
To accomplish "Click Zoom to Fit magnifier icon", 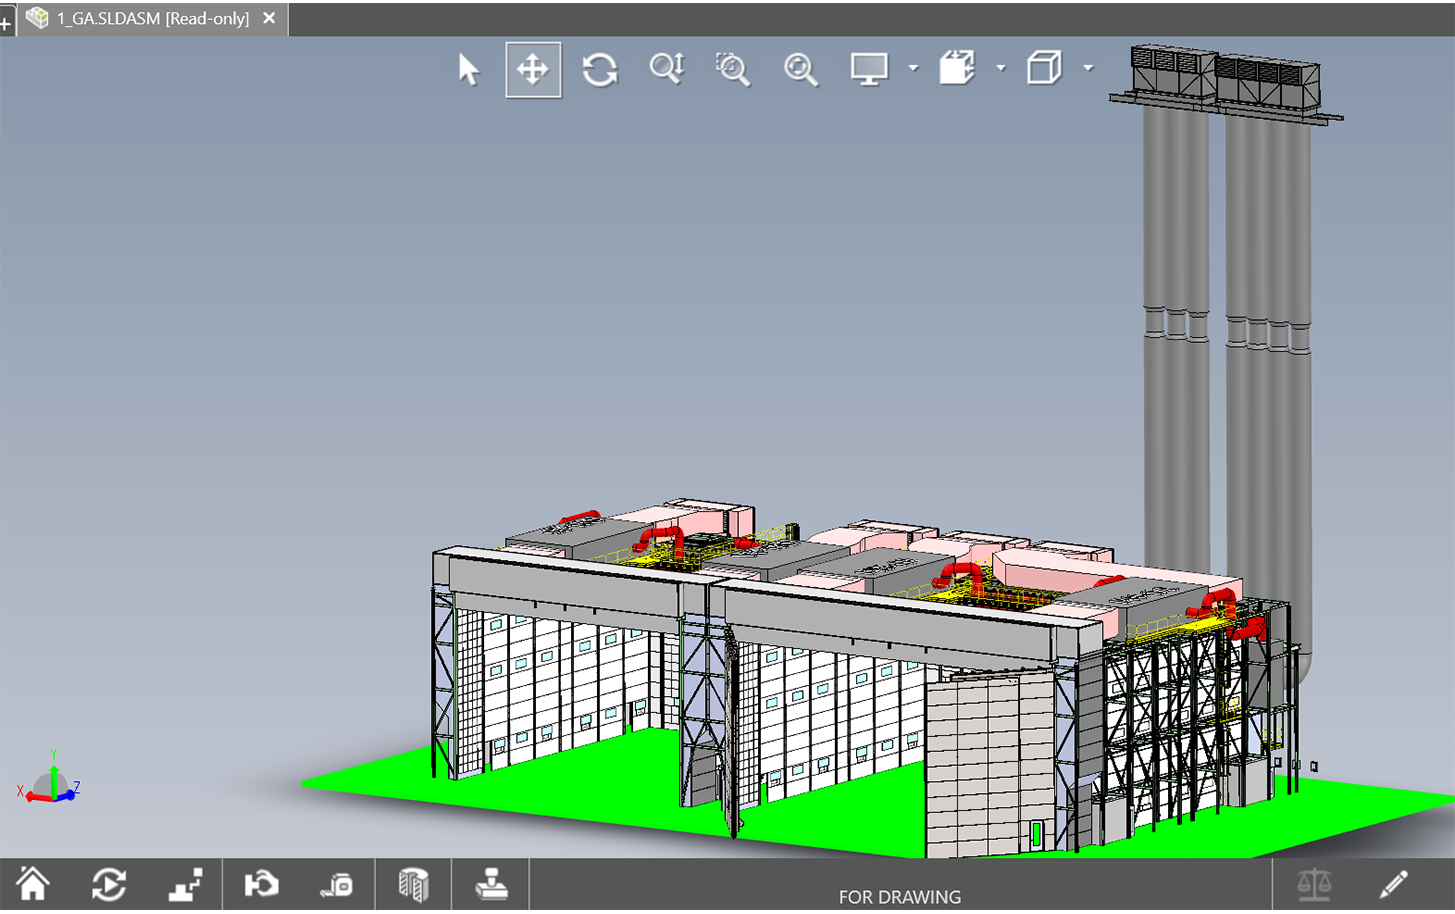I will point(800,69).
